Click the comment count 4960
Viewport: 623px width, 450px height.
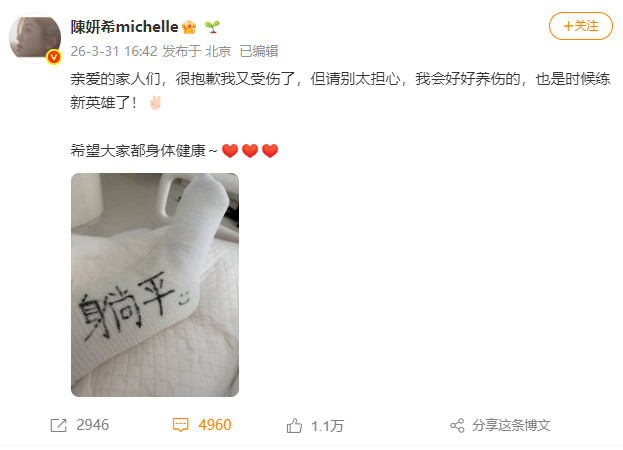click(x=215, y=425)
